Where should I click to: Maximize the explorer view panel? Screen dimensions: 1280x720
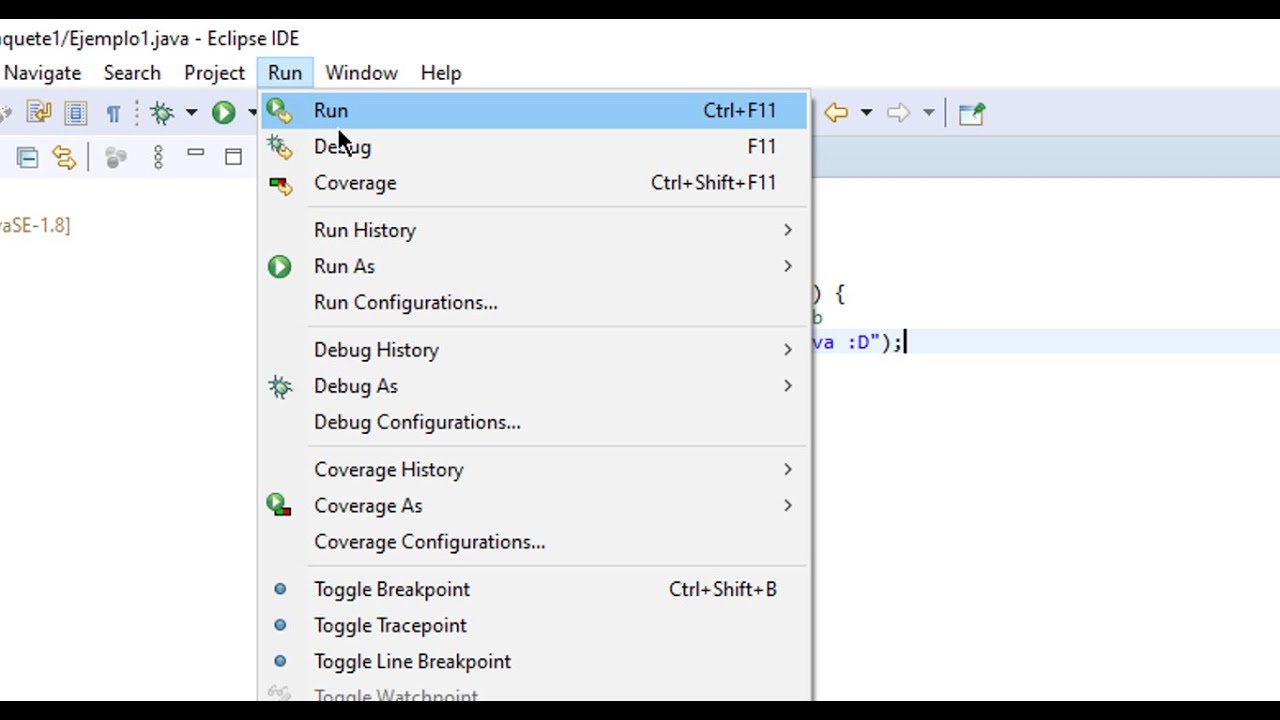(233, 156)
